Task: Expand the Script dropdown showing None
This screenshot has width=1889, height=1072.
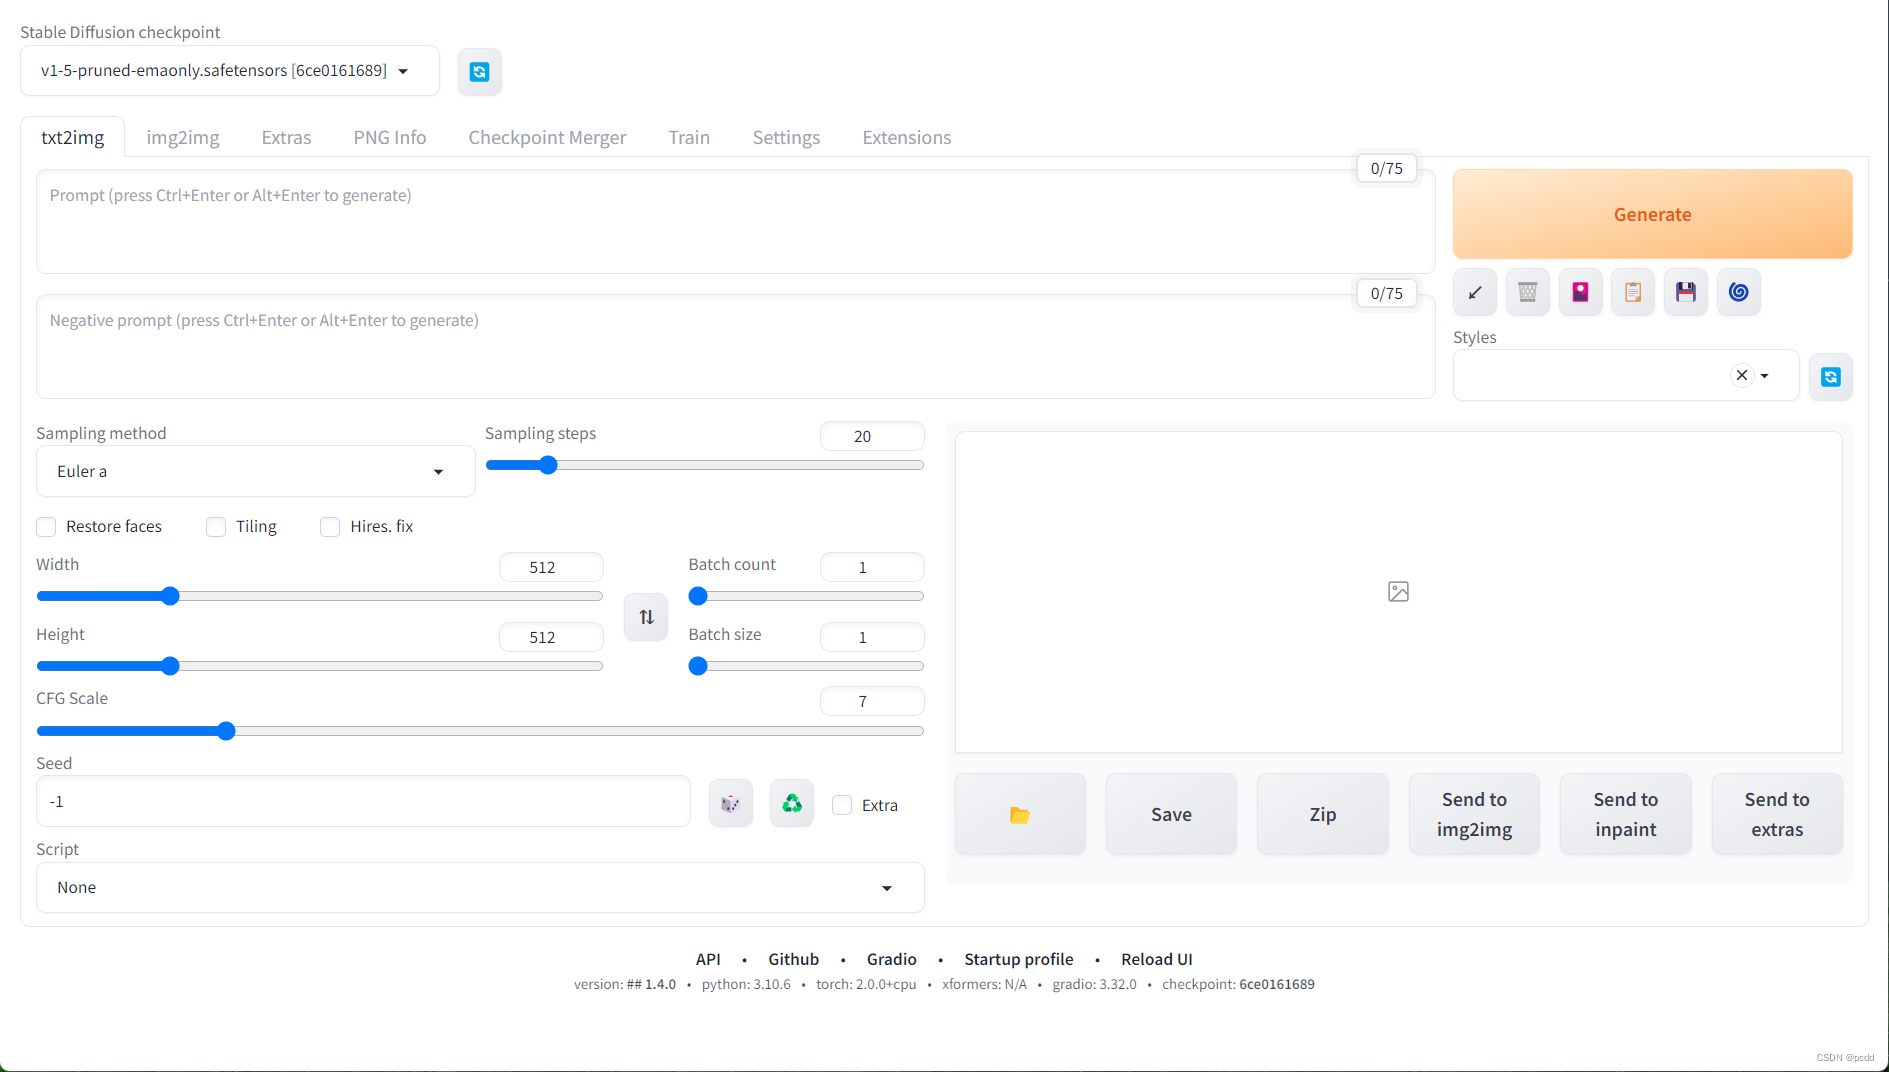Action: (480, 888)
